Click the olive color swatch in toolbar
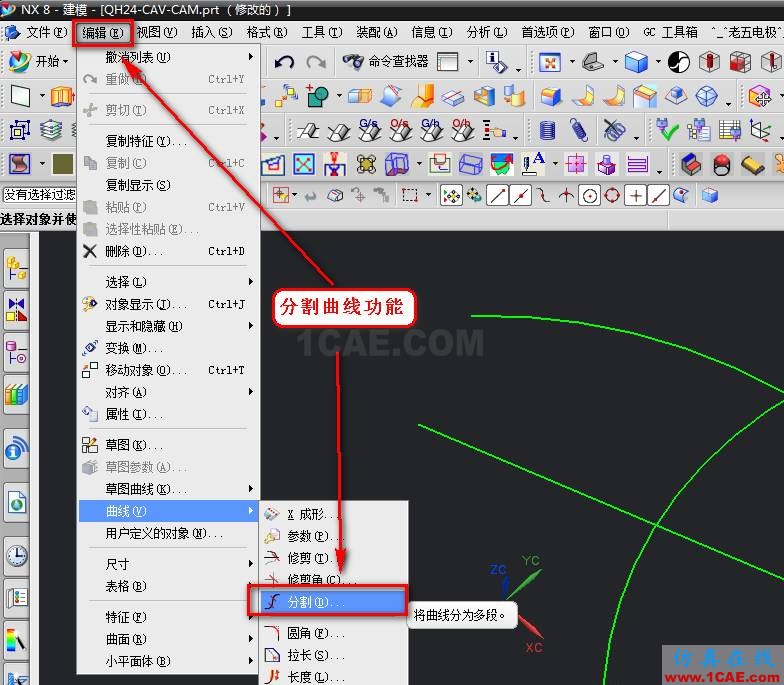 [63, 164]
